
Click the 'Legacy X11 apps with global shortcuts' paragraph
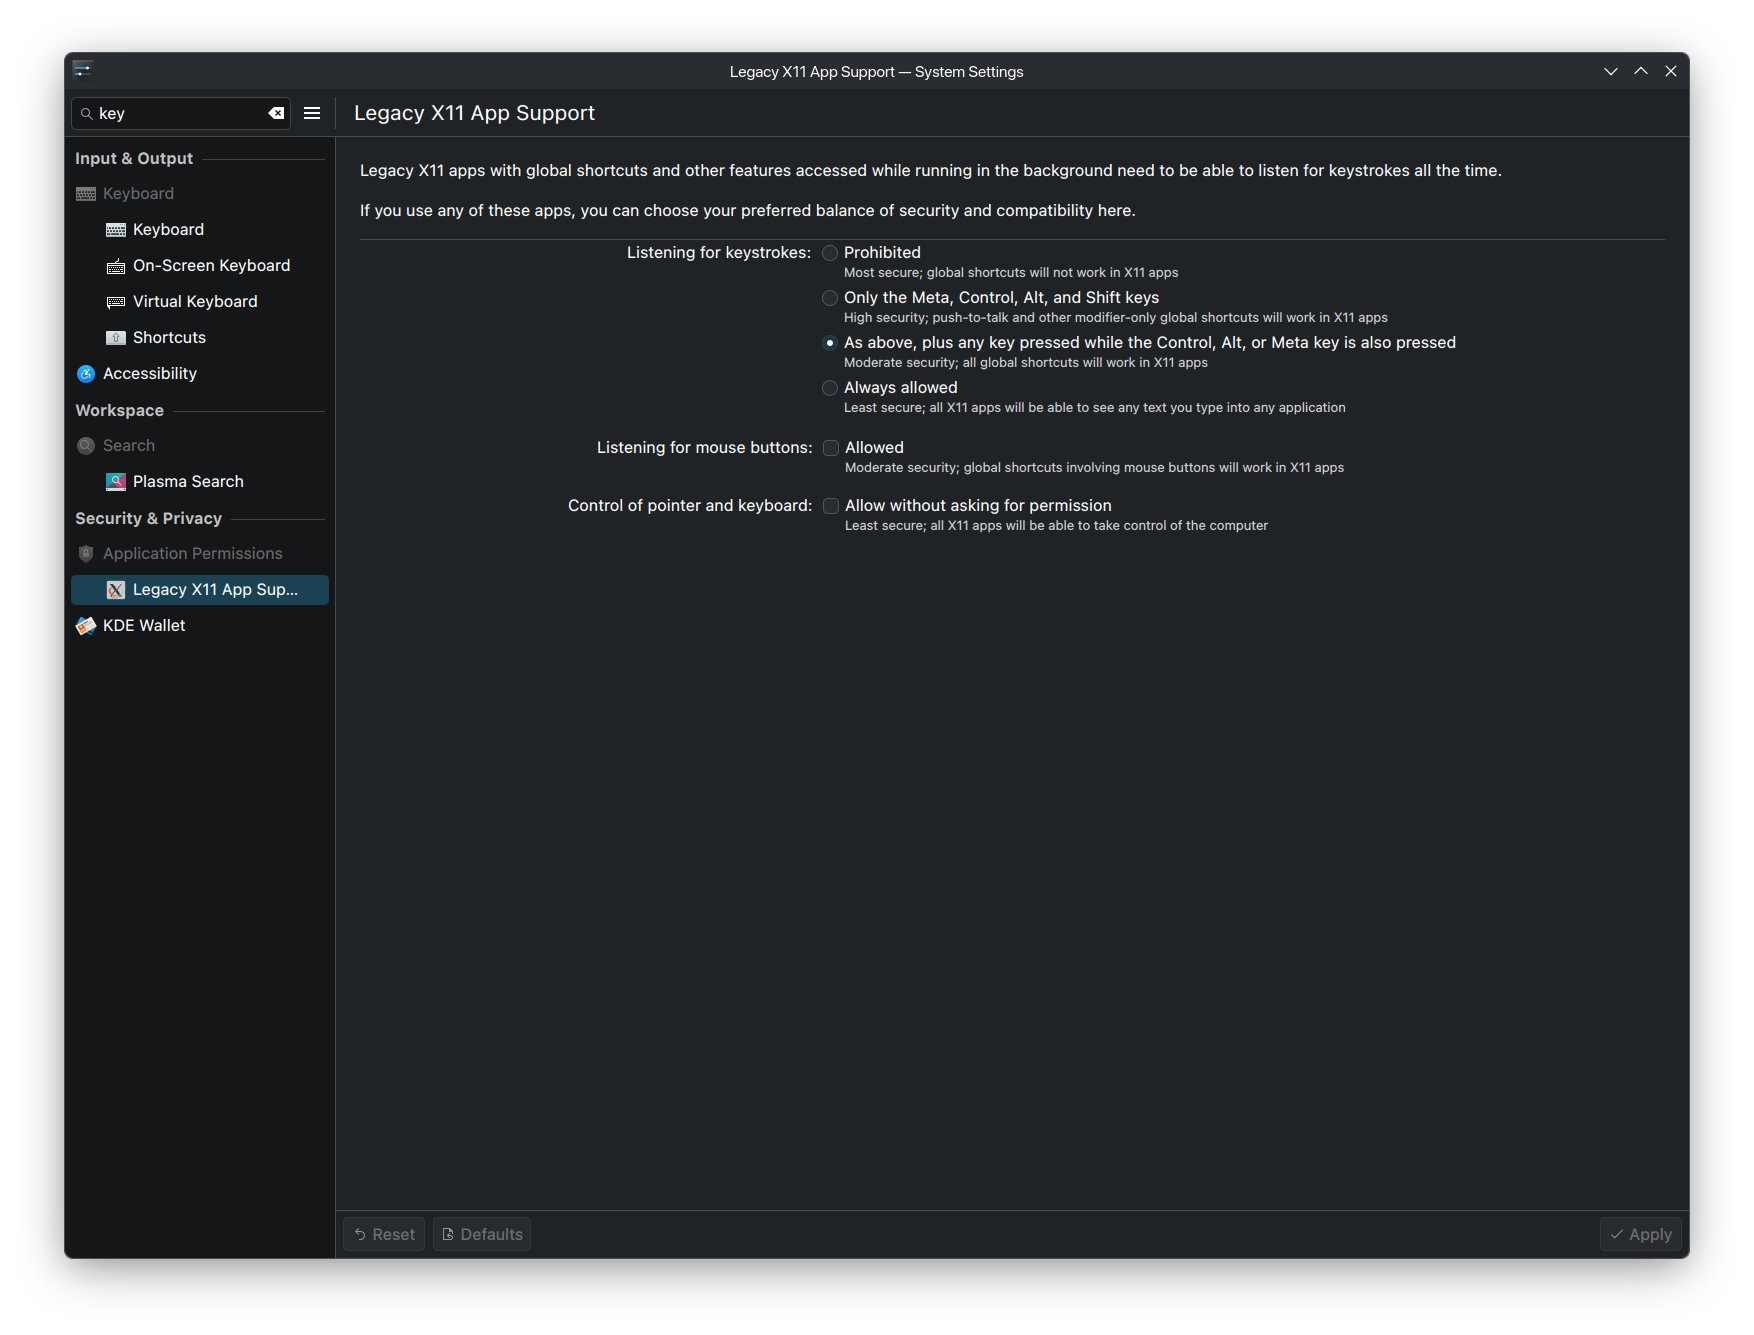click(x=931, y=171)
